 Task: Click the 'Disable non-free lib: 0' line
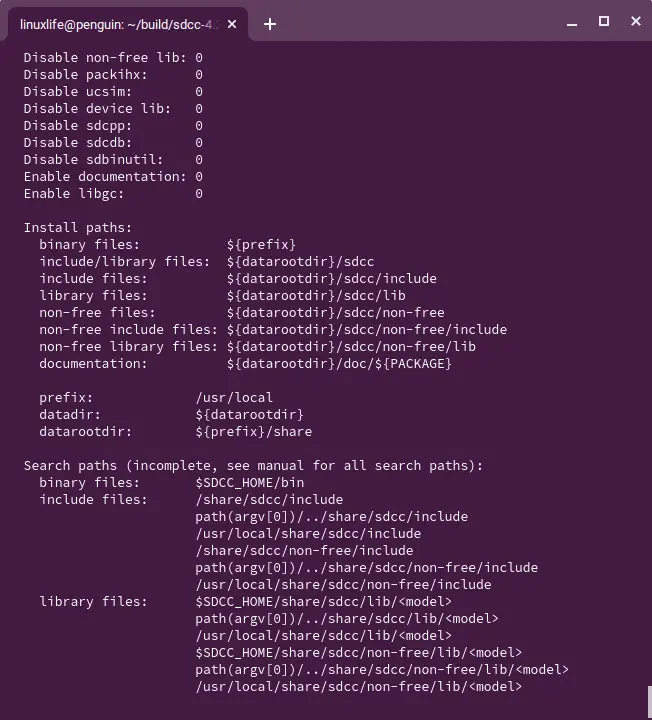point(113,57)
